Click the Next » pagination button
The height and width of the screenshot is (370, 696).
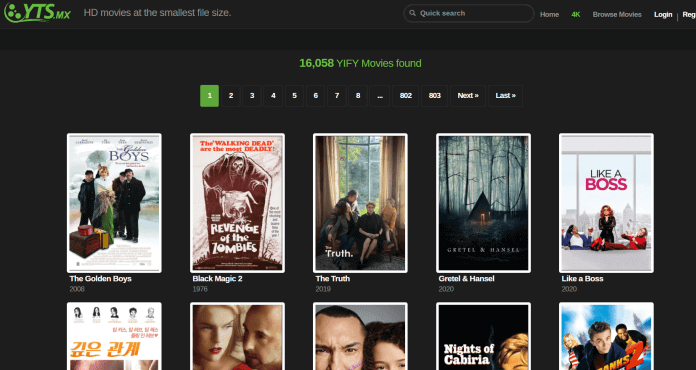coord(468,96)
